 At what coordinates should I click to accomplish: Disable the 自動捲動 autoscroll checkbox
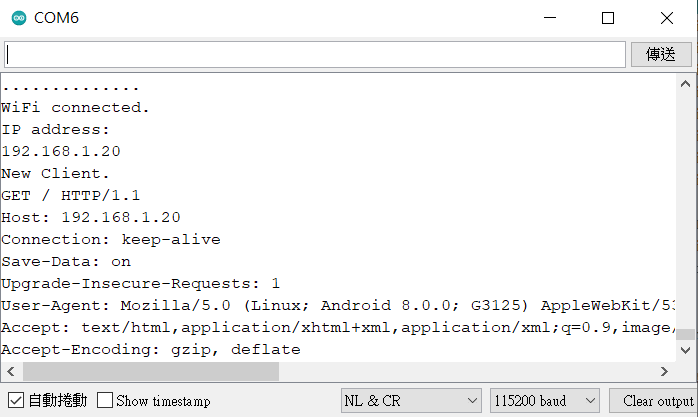(16, 401)
